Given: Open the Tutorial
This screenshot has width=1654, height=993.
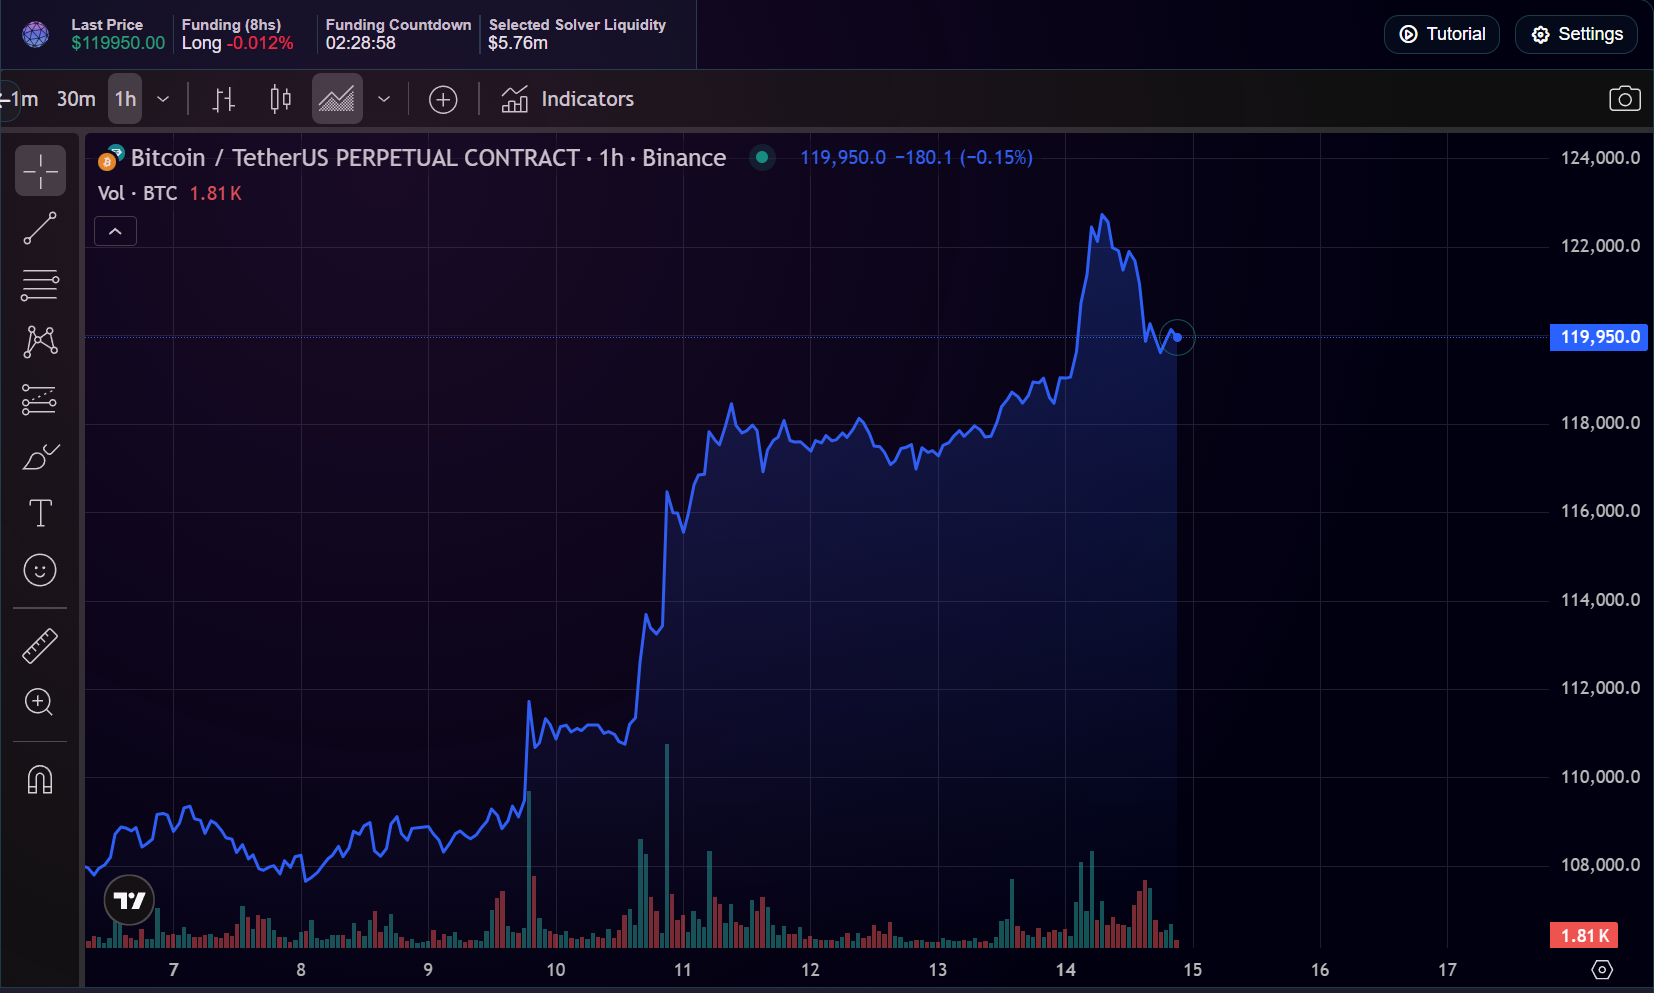Looking at the screenshot, I should click(1441, 34).
